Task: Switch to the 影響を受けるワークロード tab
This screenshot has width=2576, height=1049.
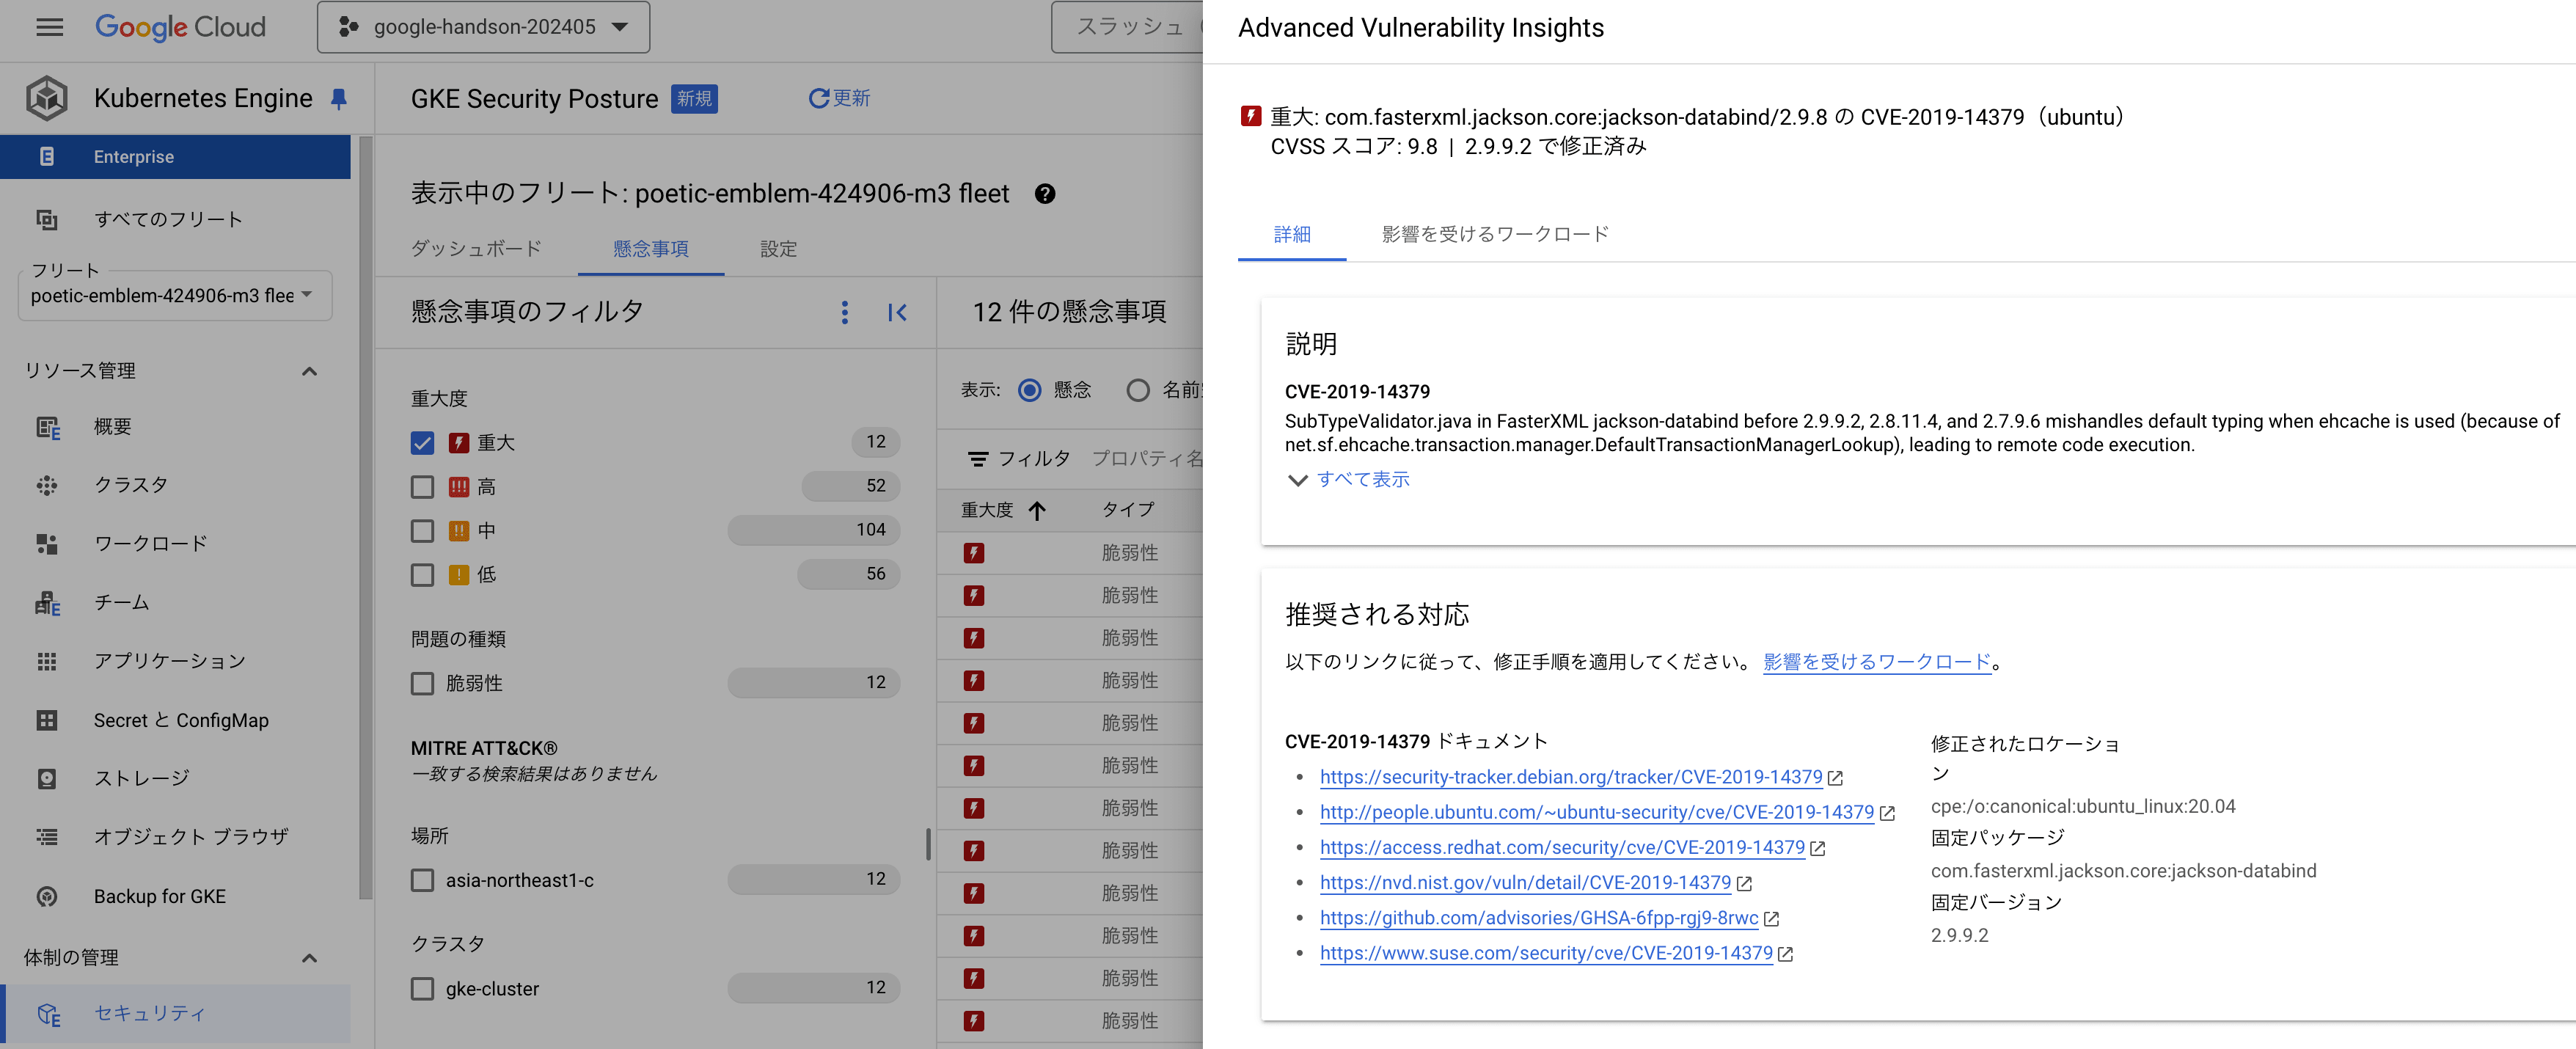Action: click(1495, 234)
